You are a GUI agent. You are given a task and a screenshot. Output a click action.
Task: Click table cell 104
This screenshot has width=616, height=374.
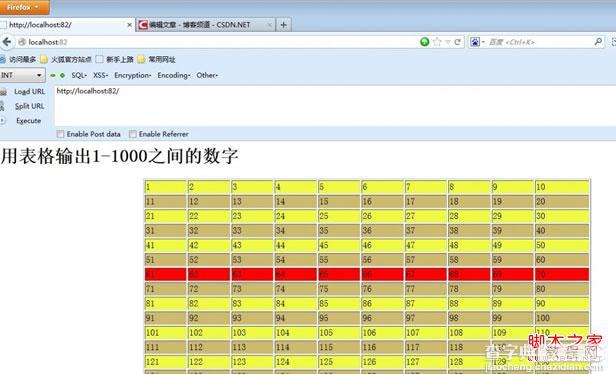[296, 333]
